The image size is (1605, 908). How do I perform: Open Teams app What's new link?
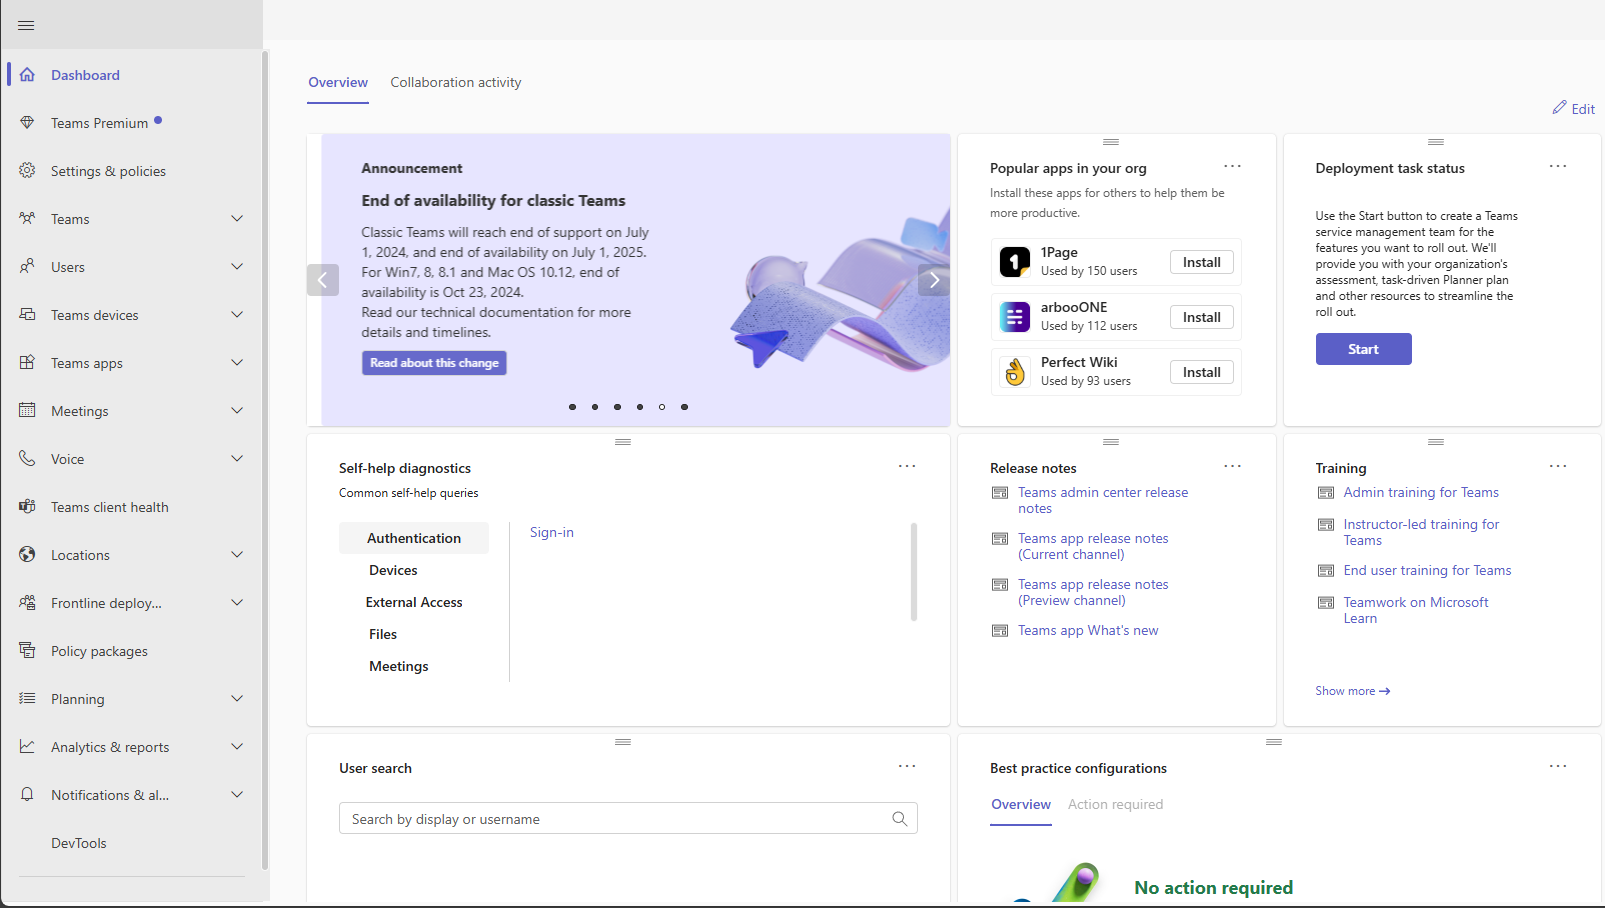coord(1088,631)
